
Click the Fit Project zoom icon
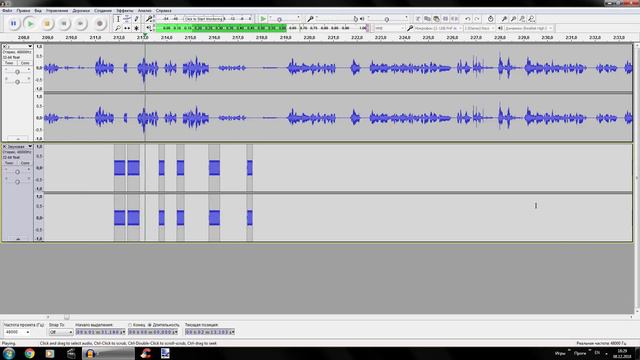pos(531,19)
